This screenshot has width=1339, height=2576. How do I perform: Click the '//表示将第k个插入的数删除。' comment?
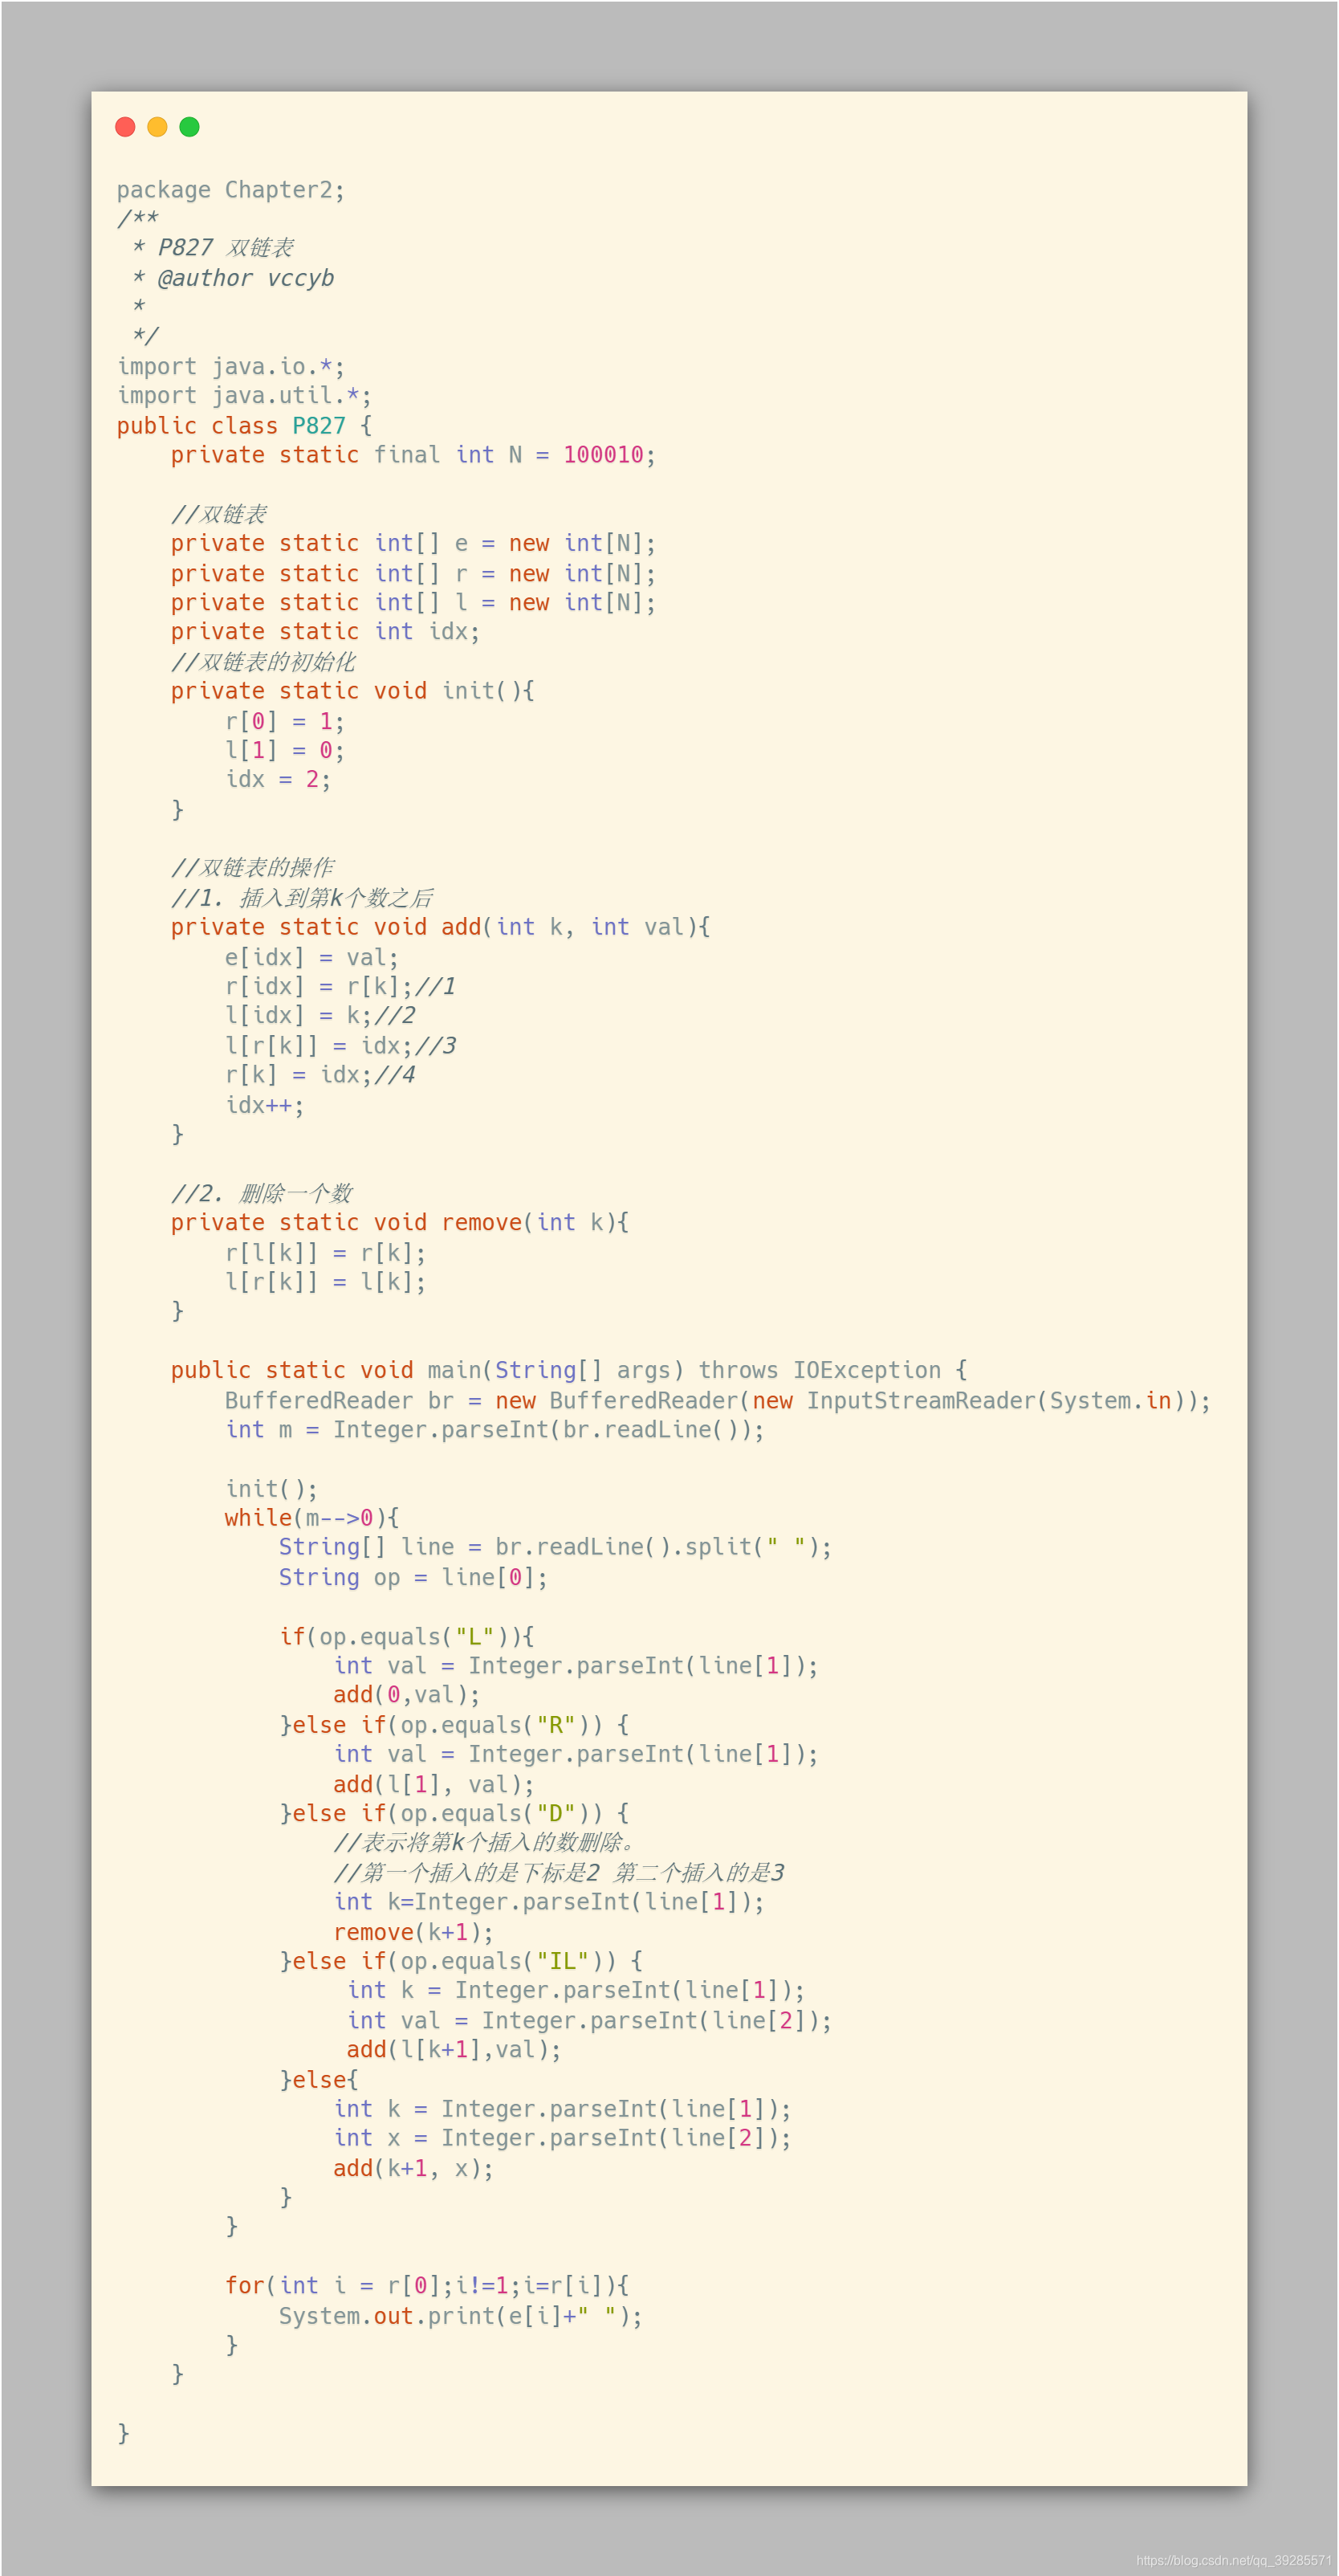[x=484, y=1842]
